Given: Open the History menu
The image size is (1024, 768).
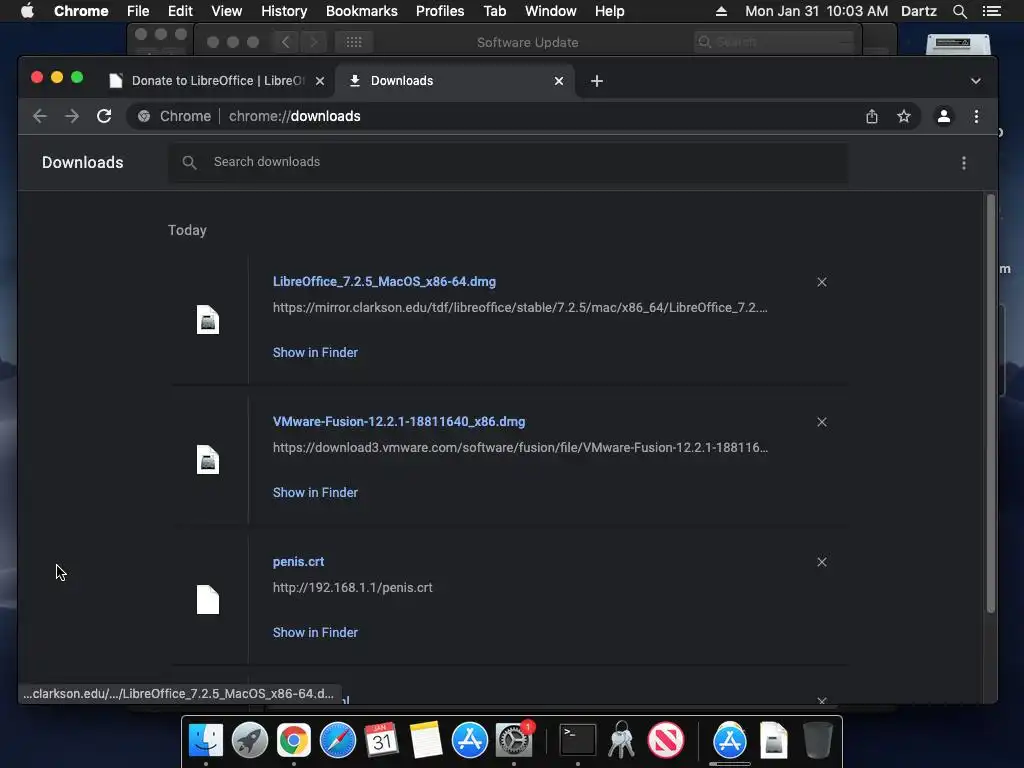Looking at the screenshot, I should pos(284,11).
